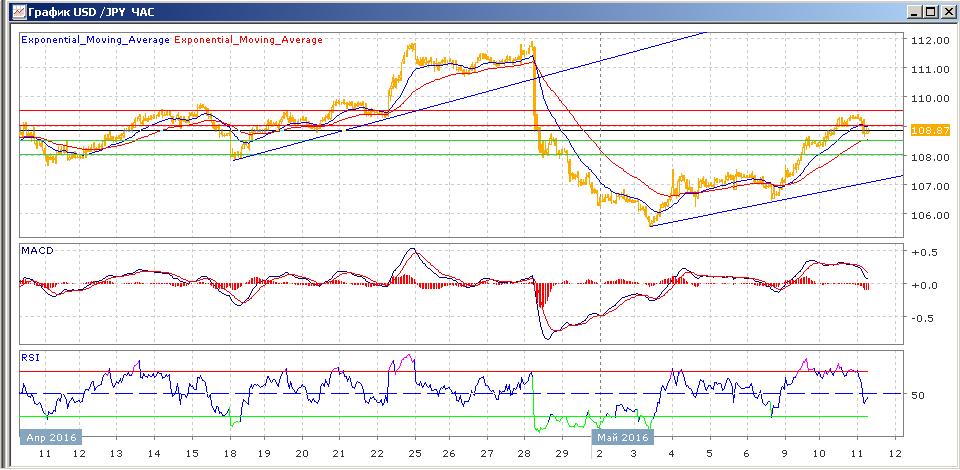Click the red Exponential_Moving_Average legend label
This screenshot has height=470, width=960.
[249, 40]
